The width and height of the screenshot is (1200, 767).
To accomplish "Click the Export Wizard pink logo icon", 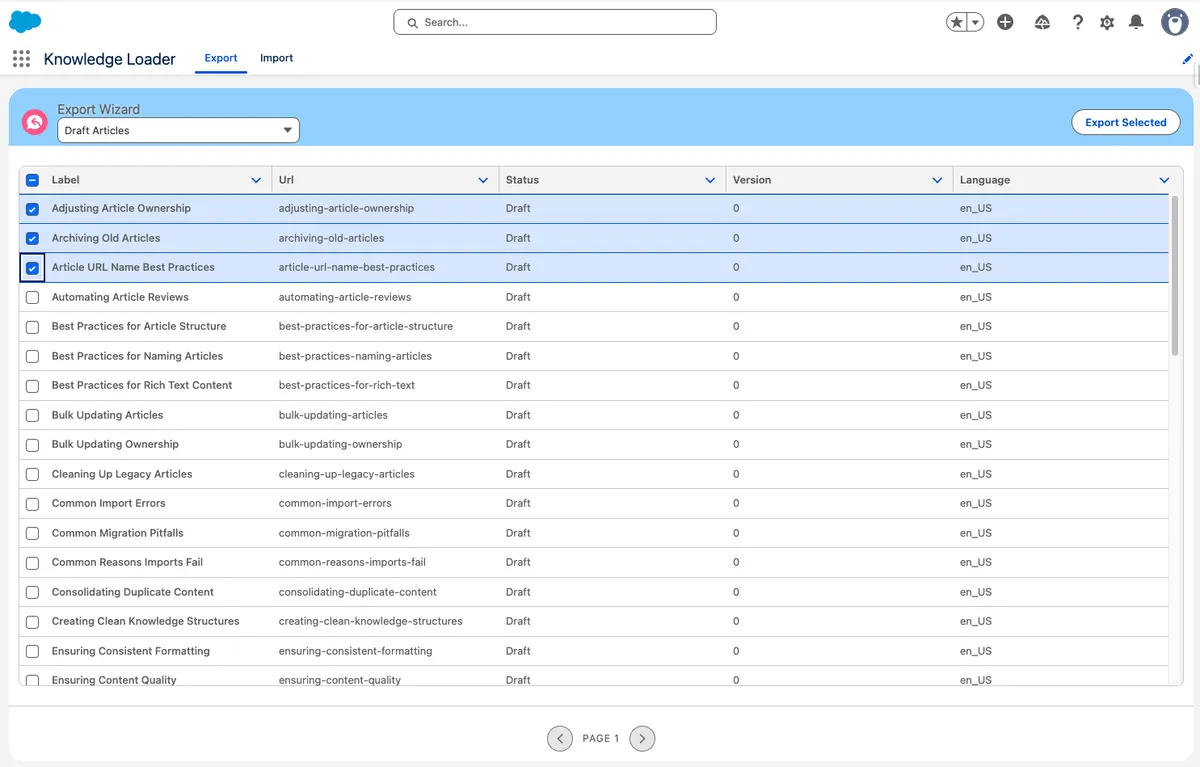I will tap(35, 122).
